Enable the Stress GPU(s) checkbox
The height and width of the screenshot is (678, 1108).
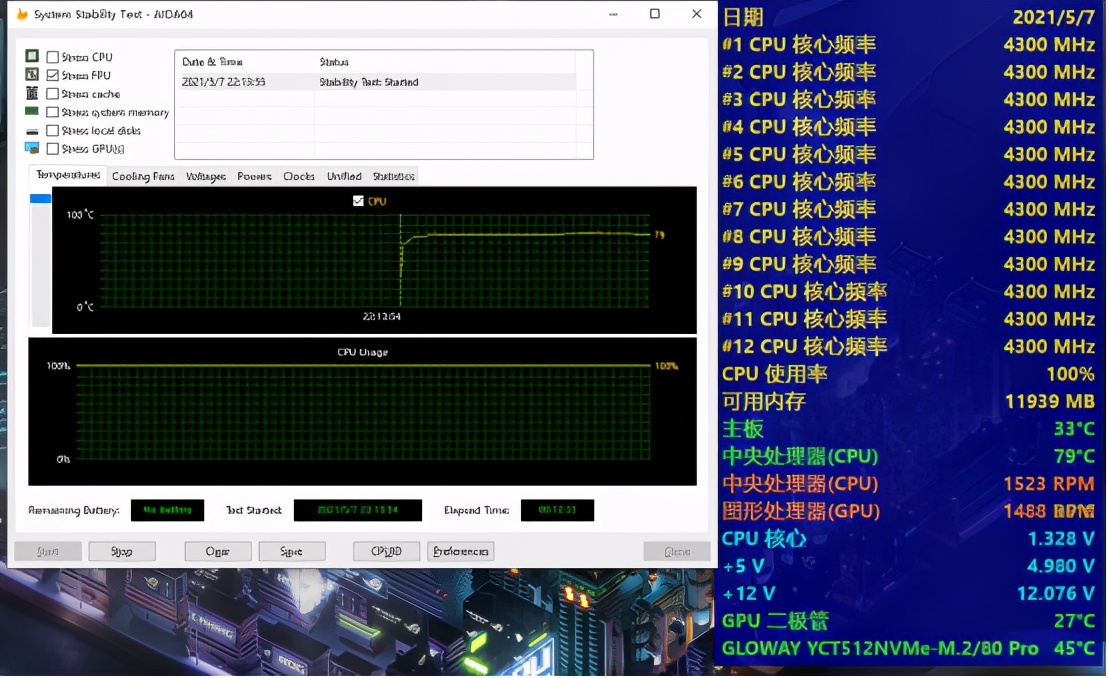[x=52, y=148]
